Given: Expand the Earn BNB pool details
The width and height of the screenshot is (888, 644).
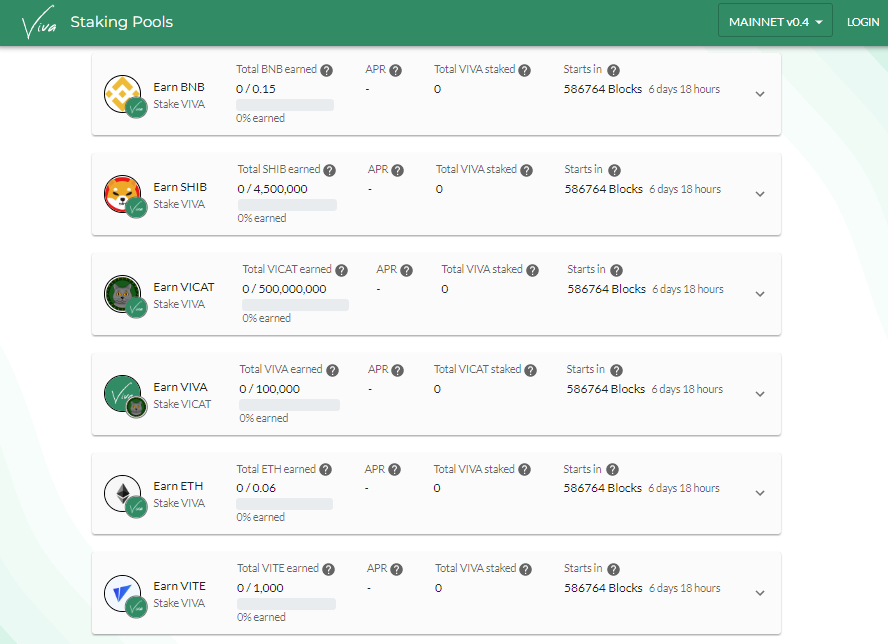Looking at the screenshot, I should [760, 93].
